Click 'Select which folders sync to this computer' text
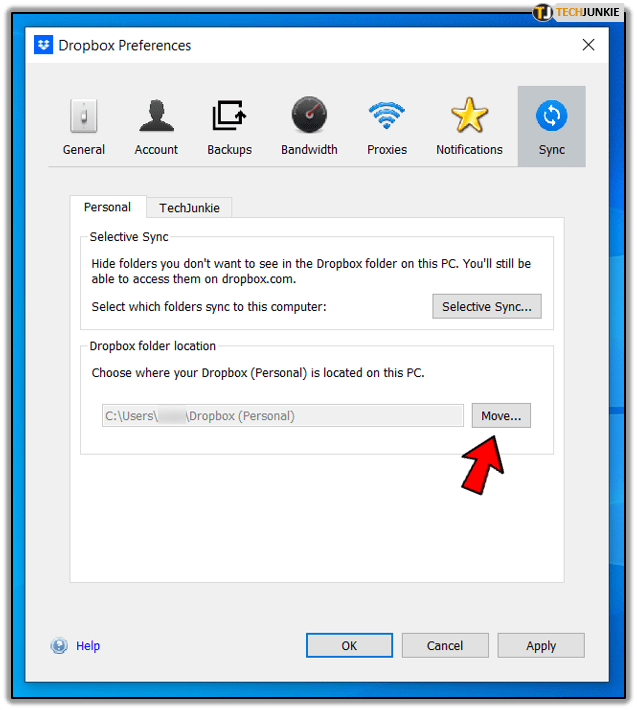Screen dimensions: 637x710 tap(209, 307)
